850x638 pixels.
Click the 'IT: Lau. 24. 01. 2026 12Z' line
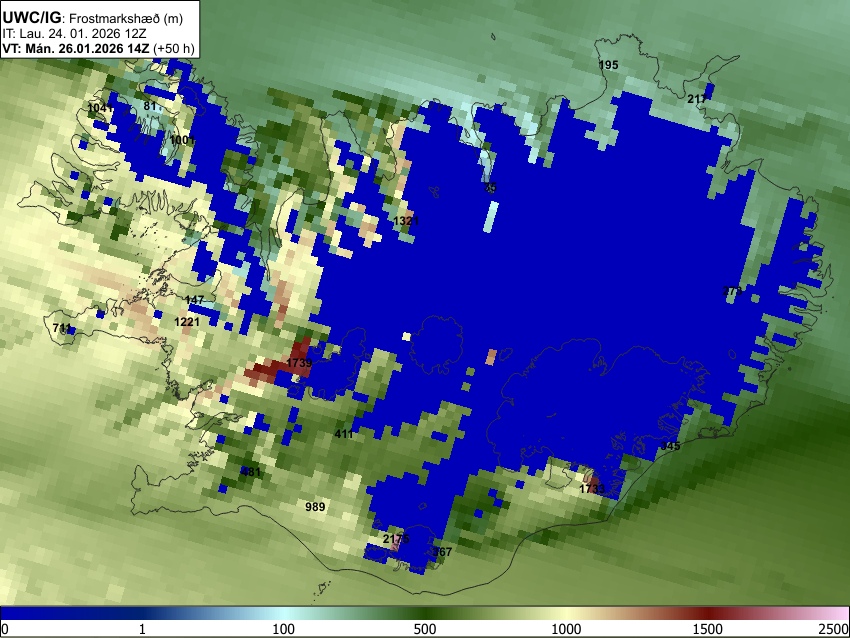click(74, 34)
